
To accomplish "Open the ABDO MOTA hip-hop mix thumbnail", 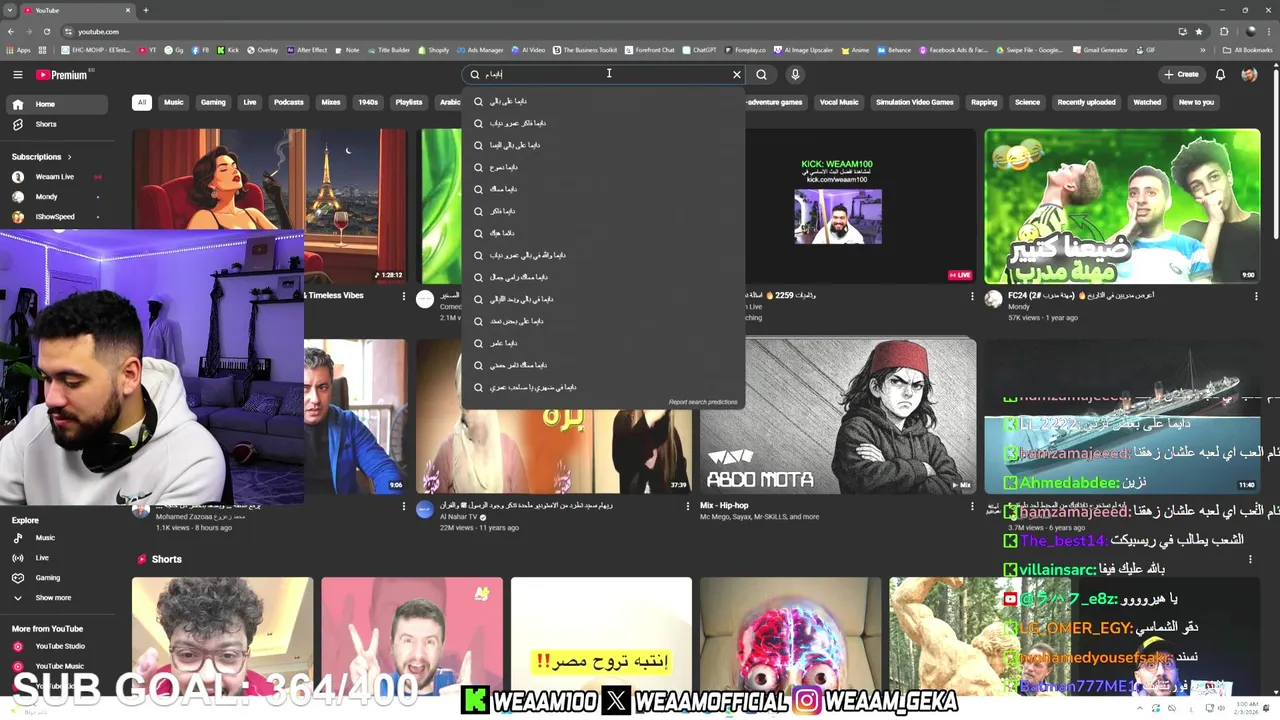I will pos(838,417).
